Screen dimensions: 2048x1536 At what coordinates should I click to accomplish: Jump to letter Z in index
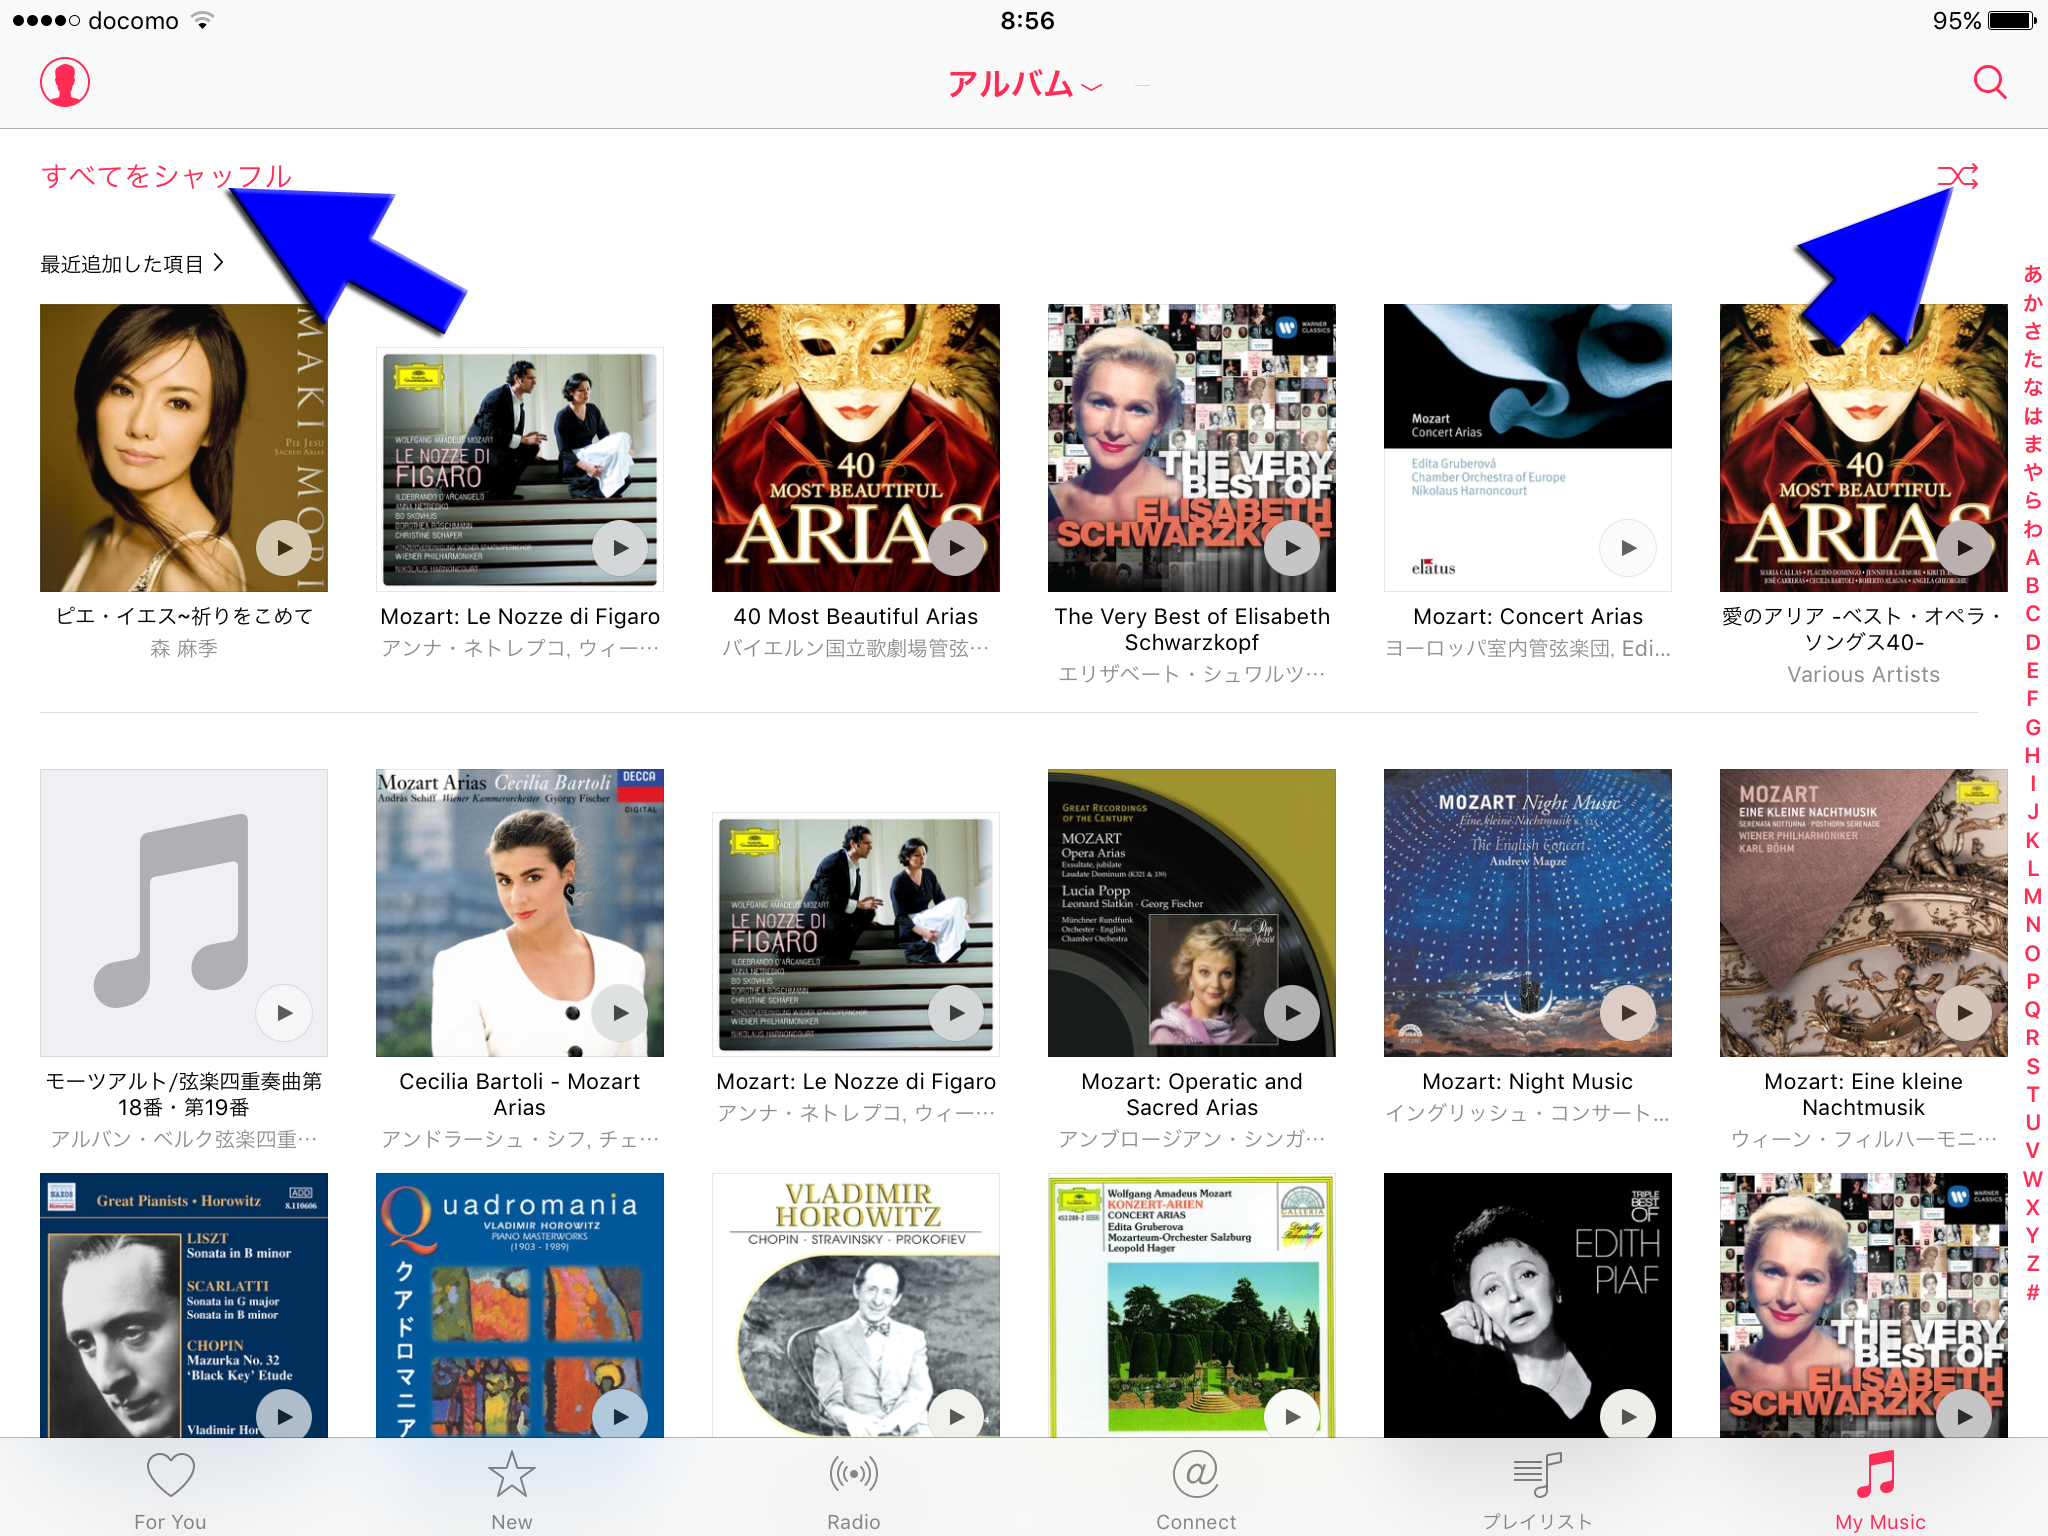tap(2033, 1263)
